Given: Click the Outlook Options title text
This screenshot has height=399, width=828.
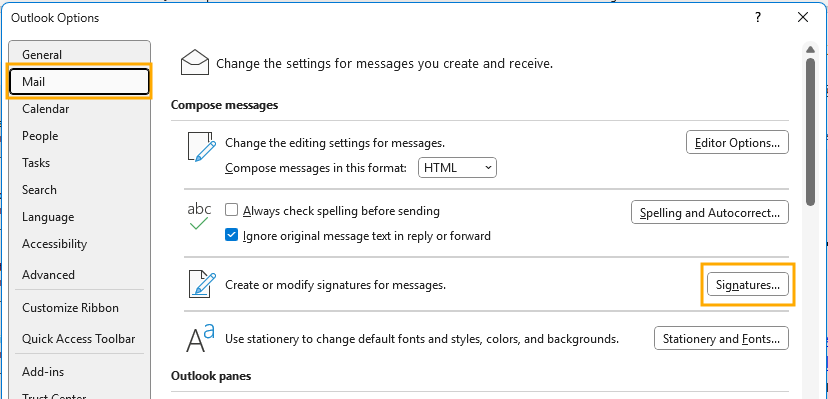Looking at the screenshot, I should pyautogui.click(x=55, y=18).
